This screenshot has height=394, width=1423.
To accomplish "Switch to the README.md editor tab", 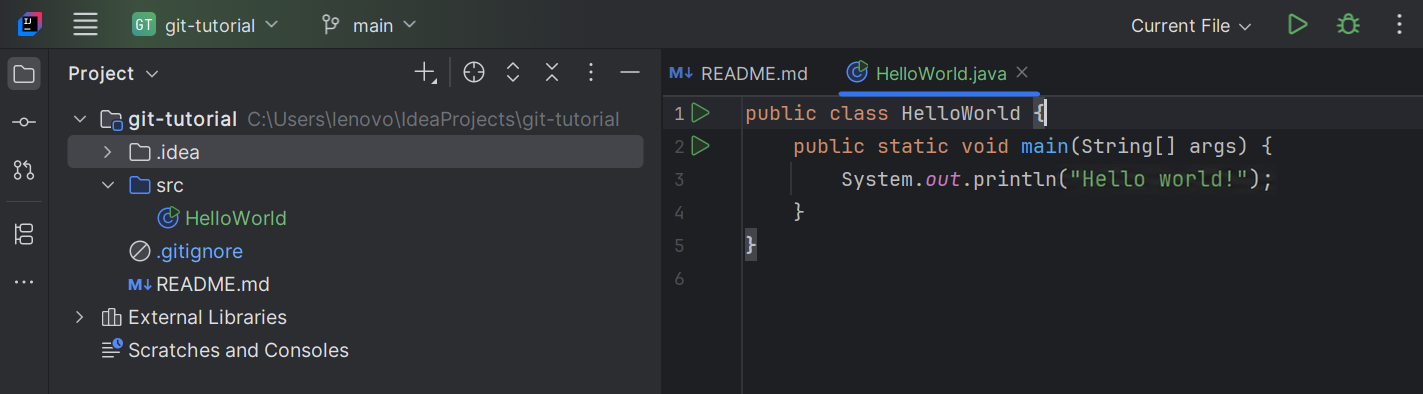I will 739,73.
